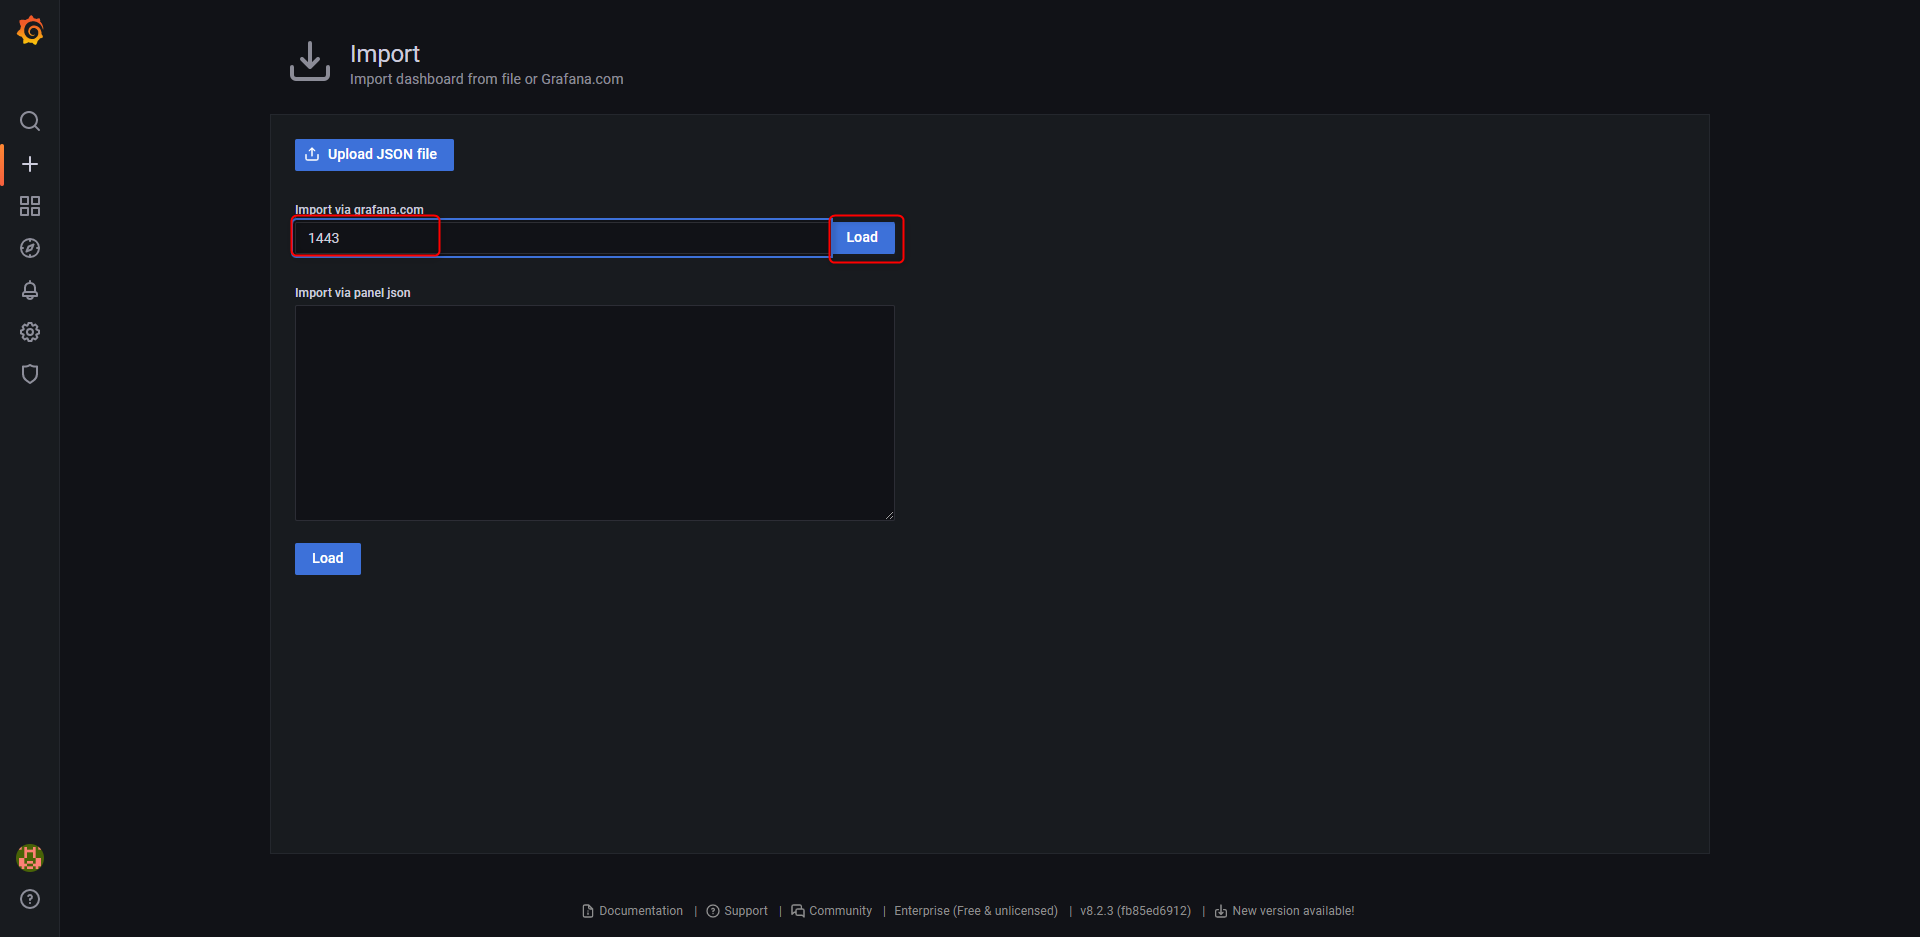This screenshot has height=937, width=1920.
Task: Open the user profile avatar
Action: (30, 858)
